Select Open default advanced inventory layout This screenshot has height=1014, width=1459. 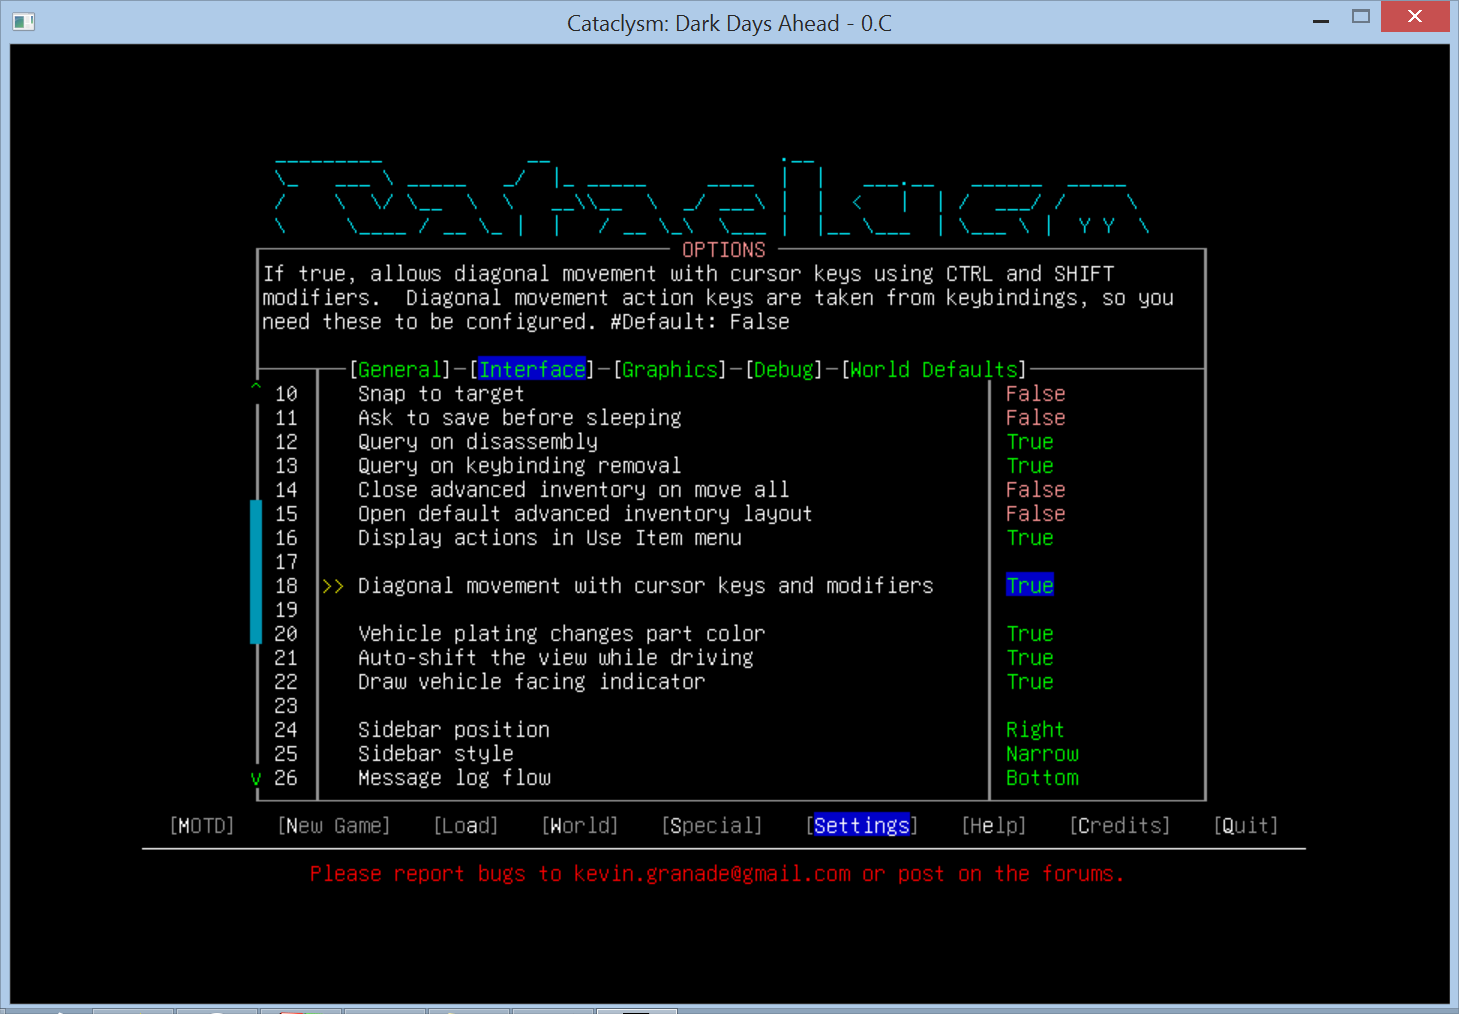pyautogui.click(x=585, y=514)
